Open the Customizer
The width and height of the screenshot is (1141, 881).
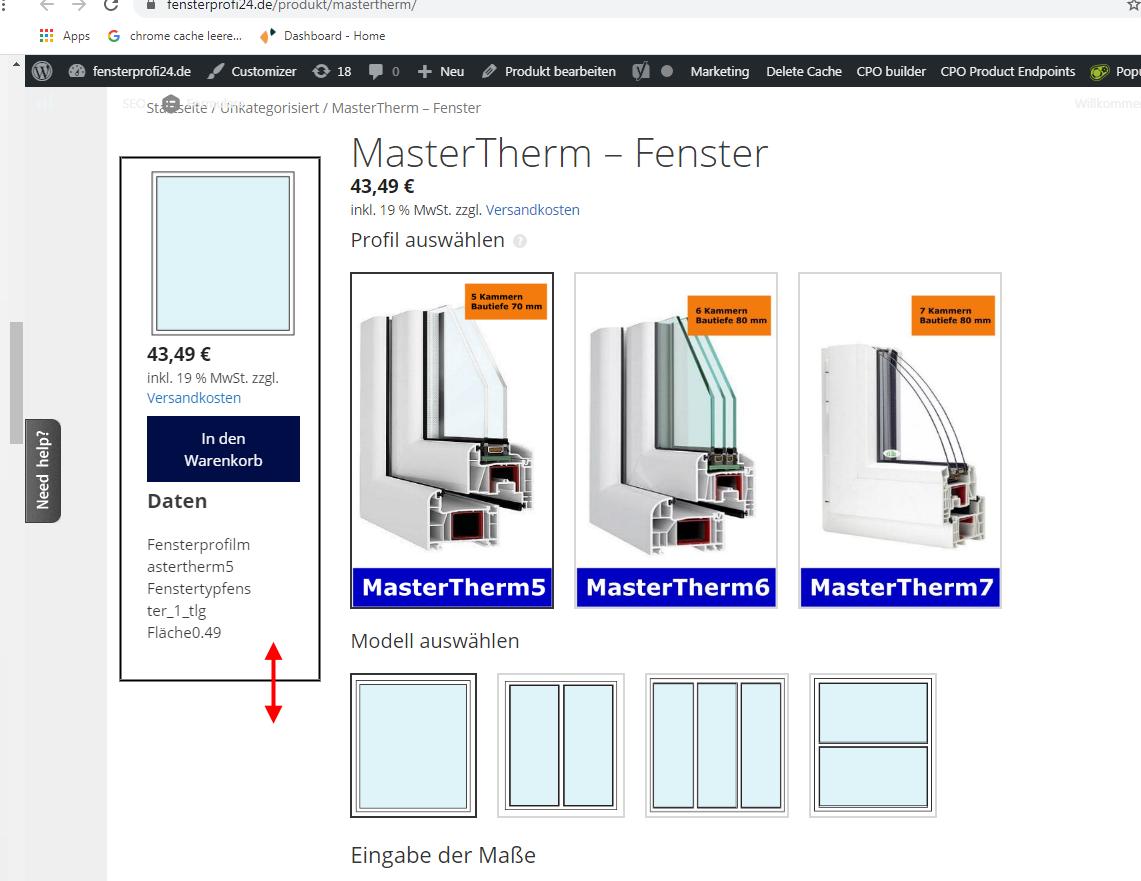click(x=252, y=71)
